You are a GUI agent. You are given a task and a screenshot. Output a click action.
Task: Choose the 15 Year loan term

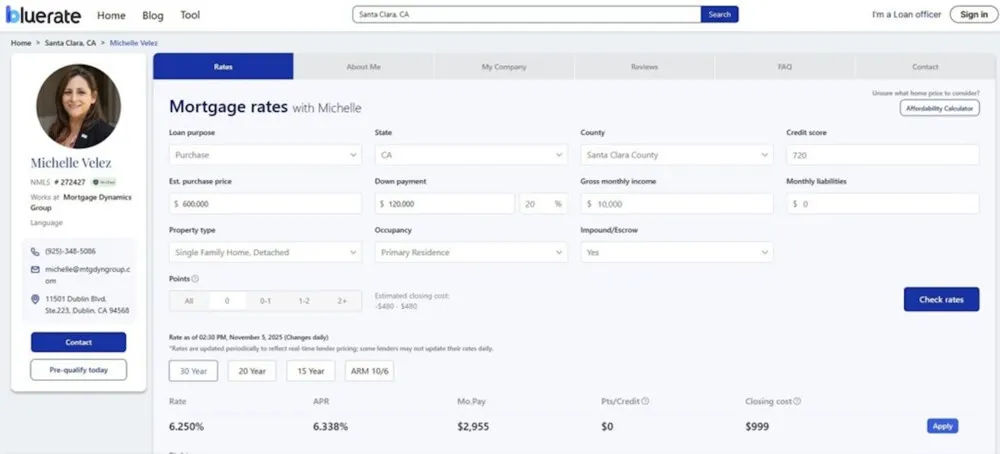coord(310,371)
